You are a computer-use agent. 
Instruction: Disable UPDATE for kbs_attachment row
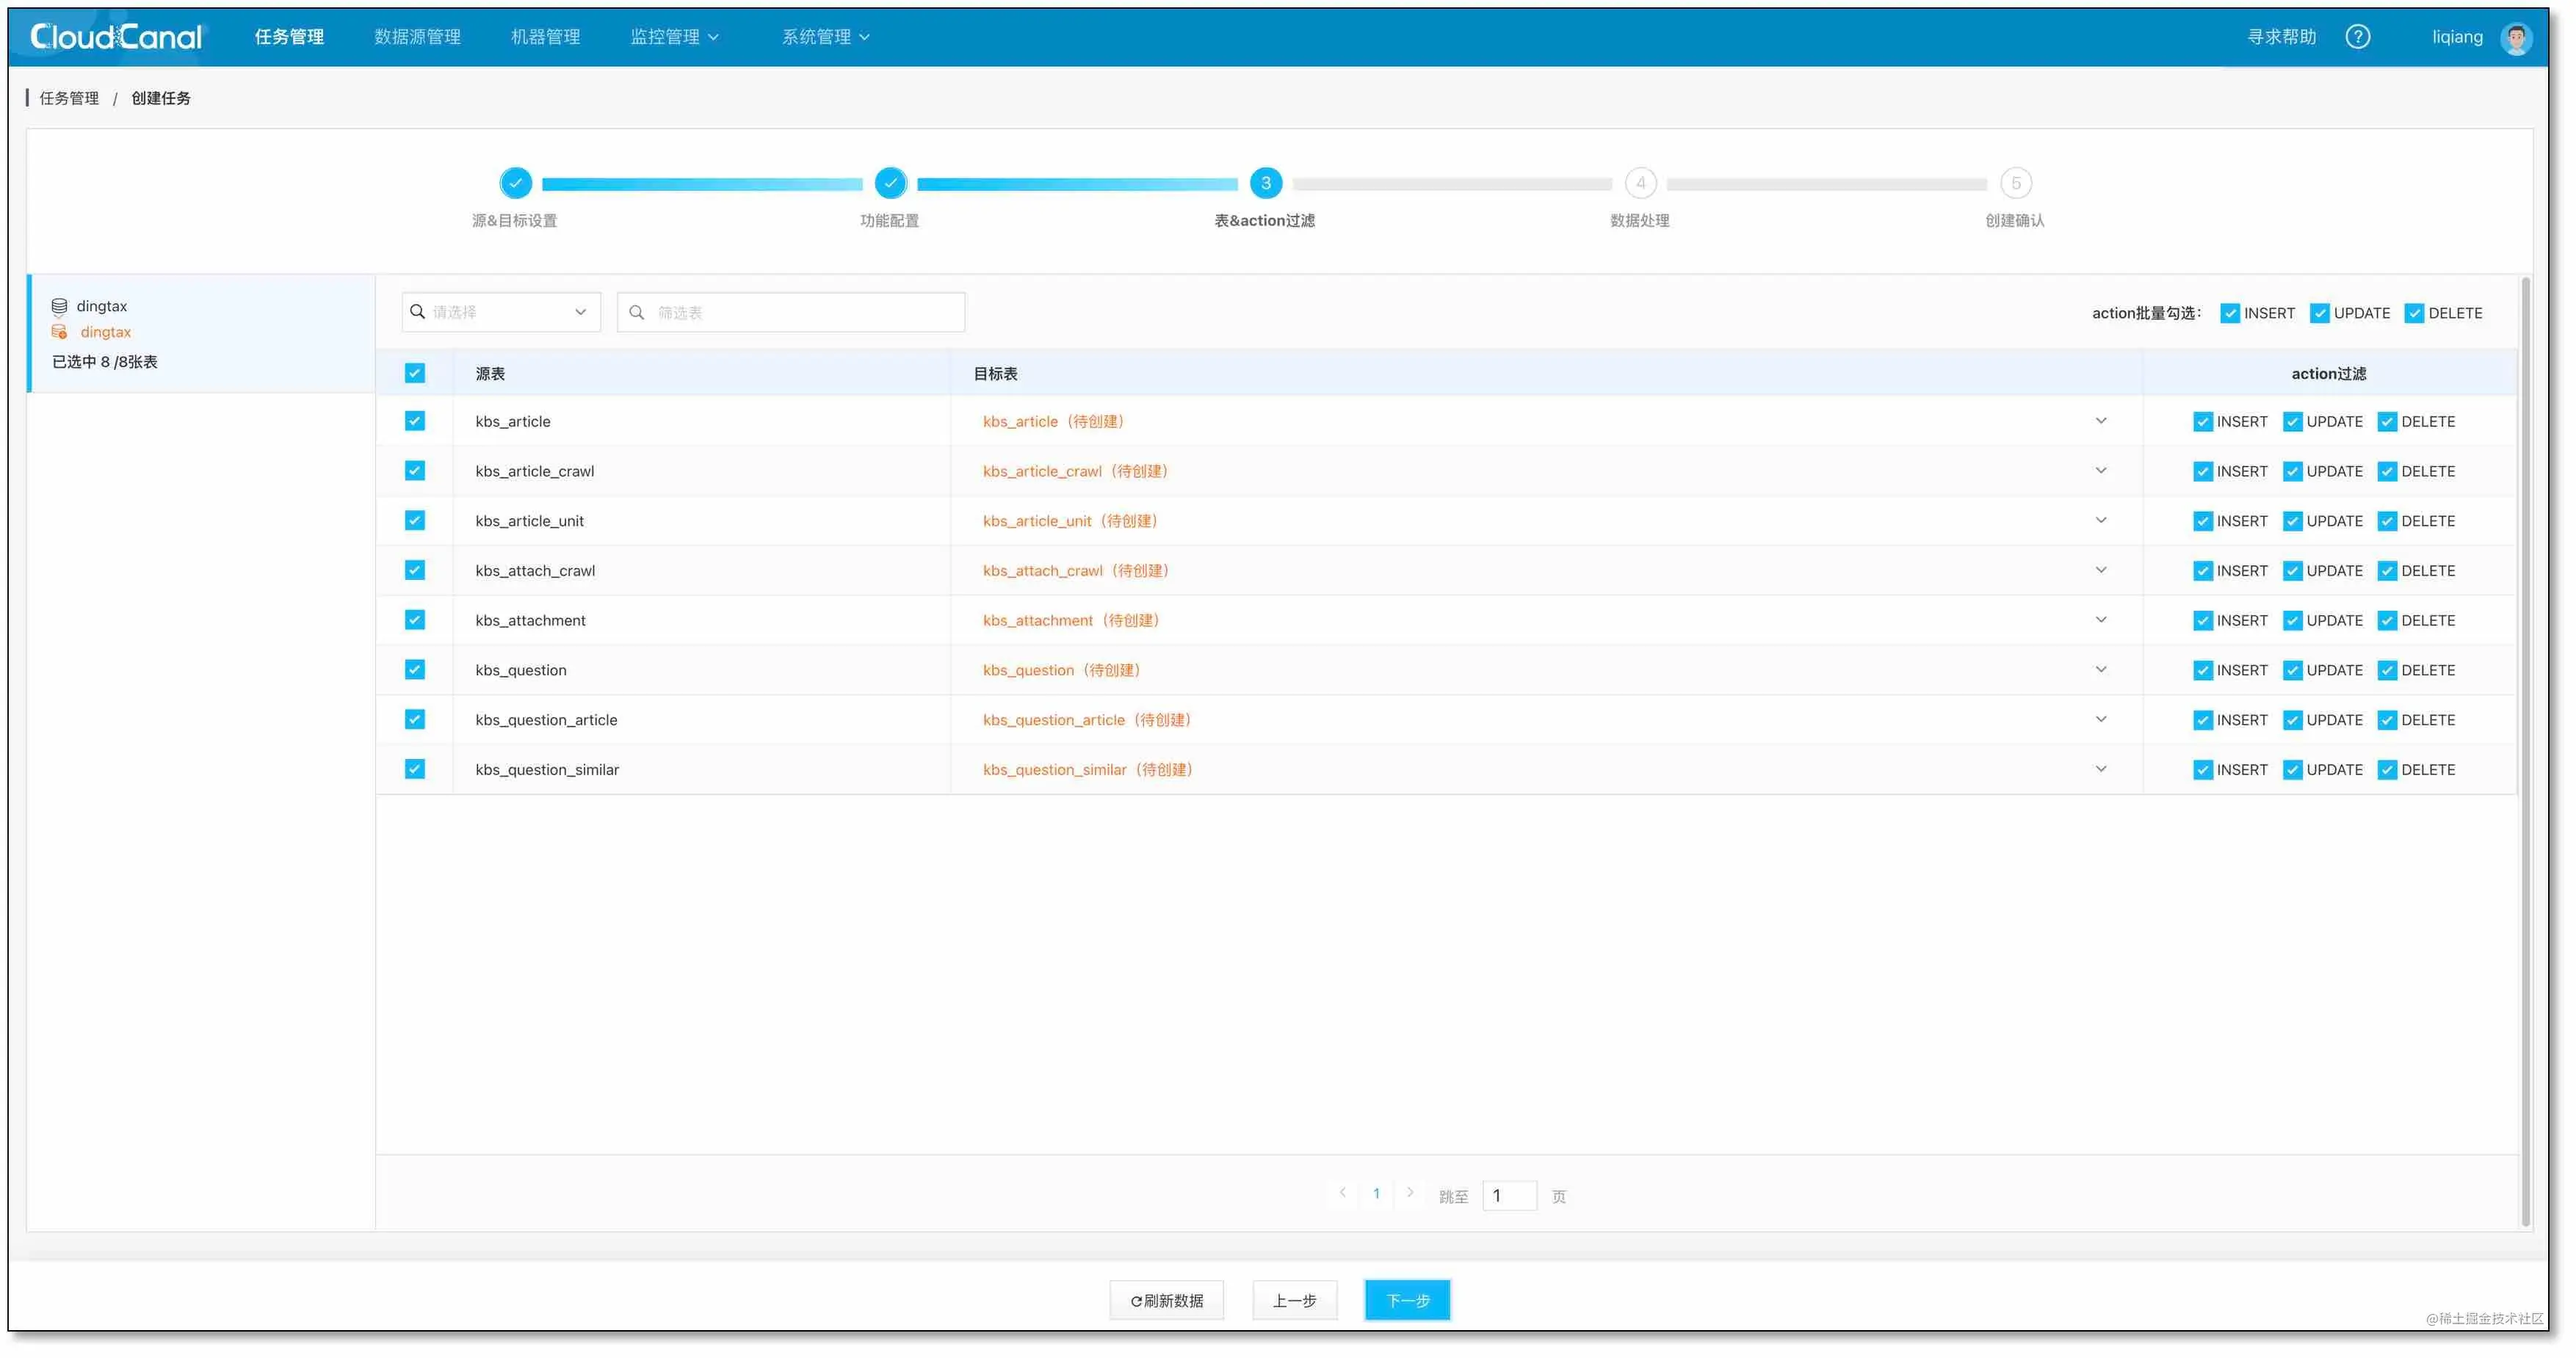(2292, 621)
